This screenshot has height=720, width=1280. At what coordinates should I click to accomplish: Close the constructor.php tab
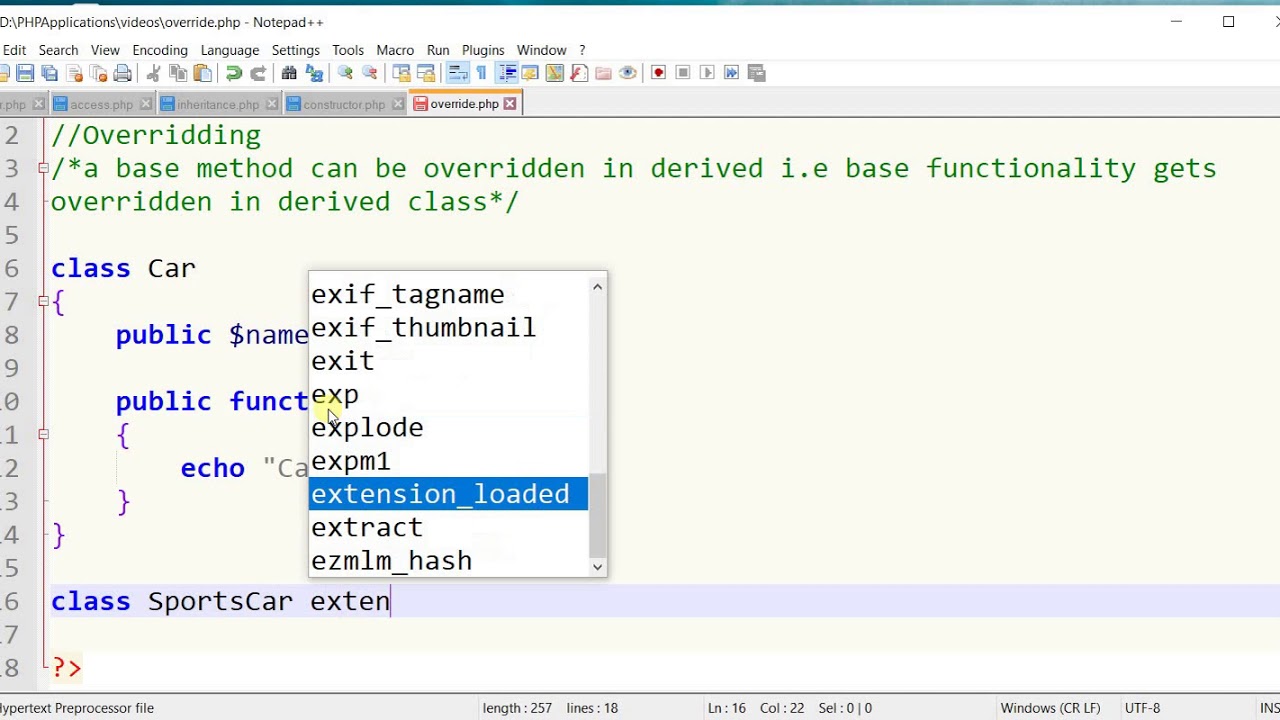point(398,104)
